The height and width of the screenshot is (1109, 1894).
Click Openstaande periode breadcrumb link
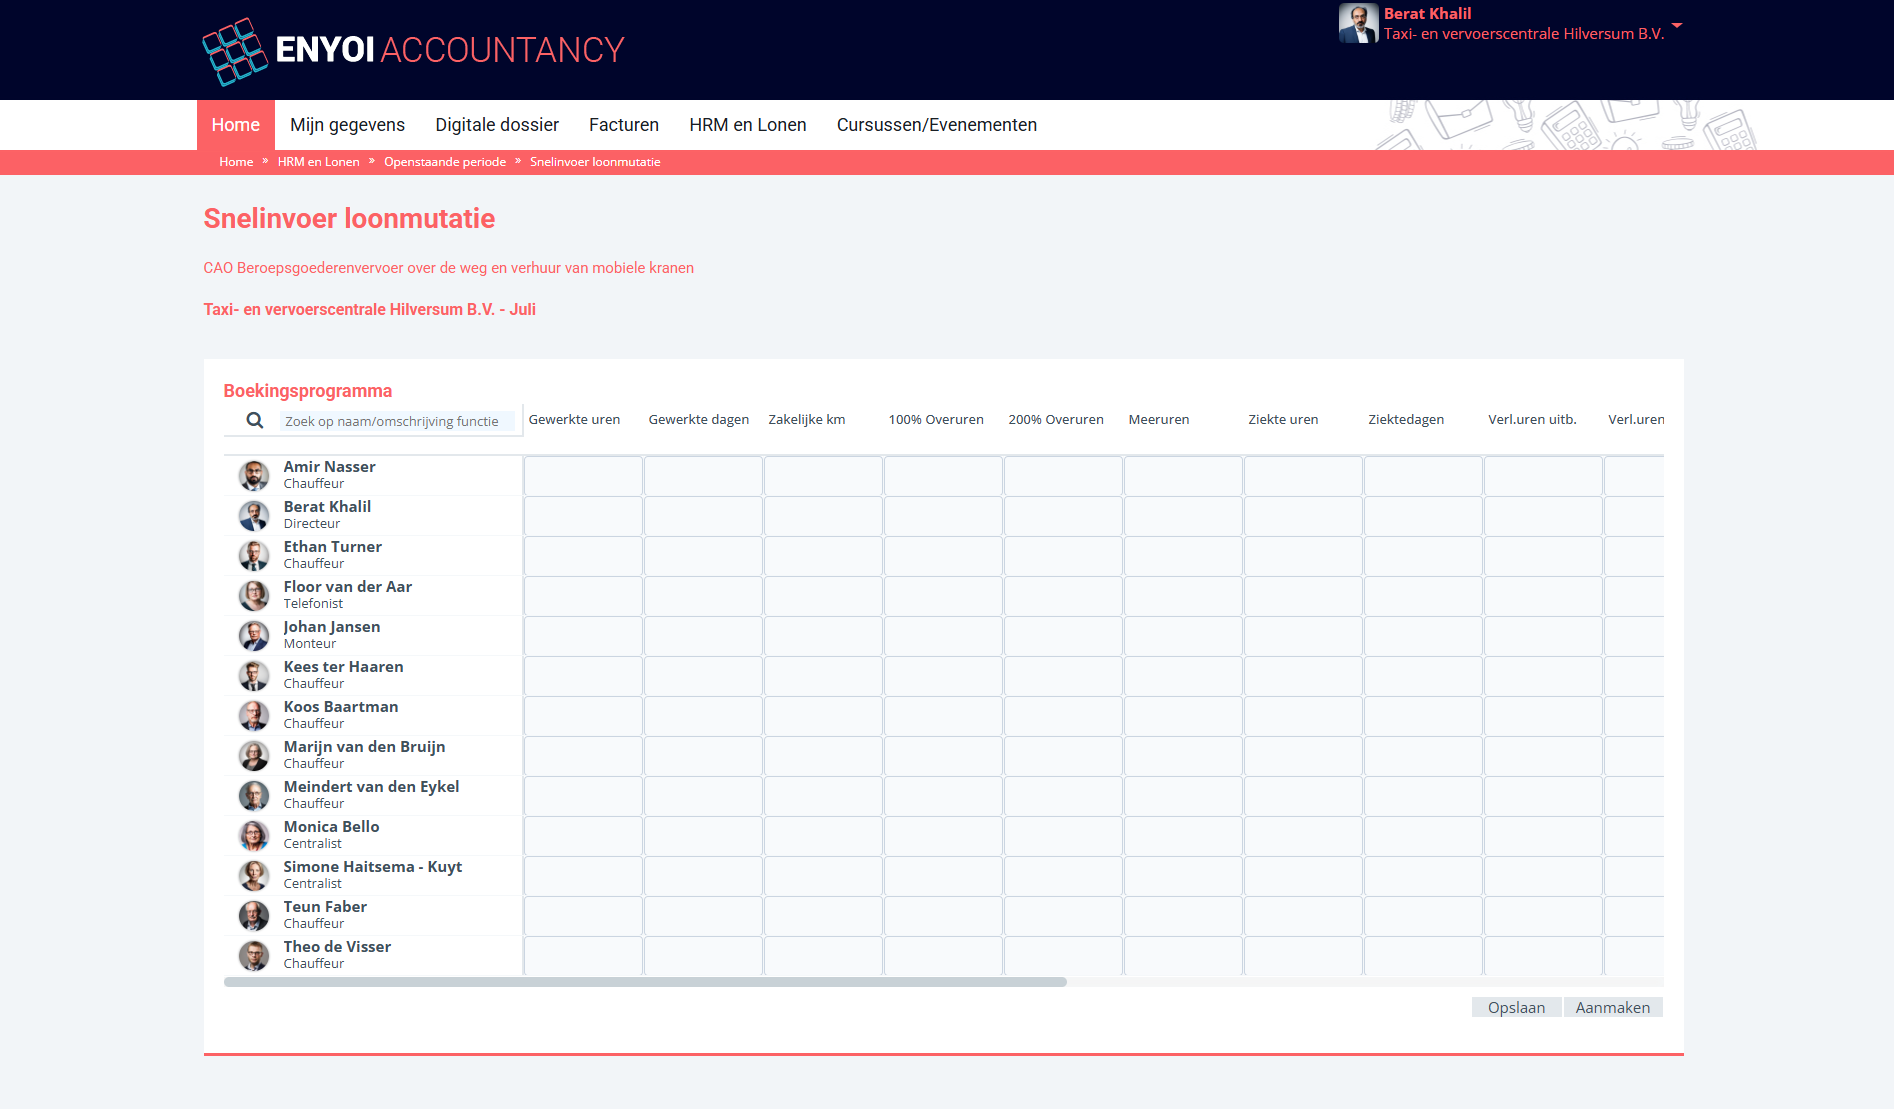(x=444, y=162)
